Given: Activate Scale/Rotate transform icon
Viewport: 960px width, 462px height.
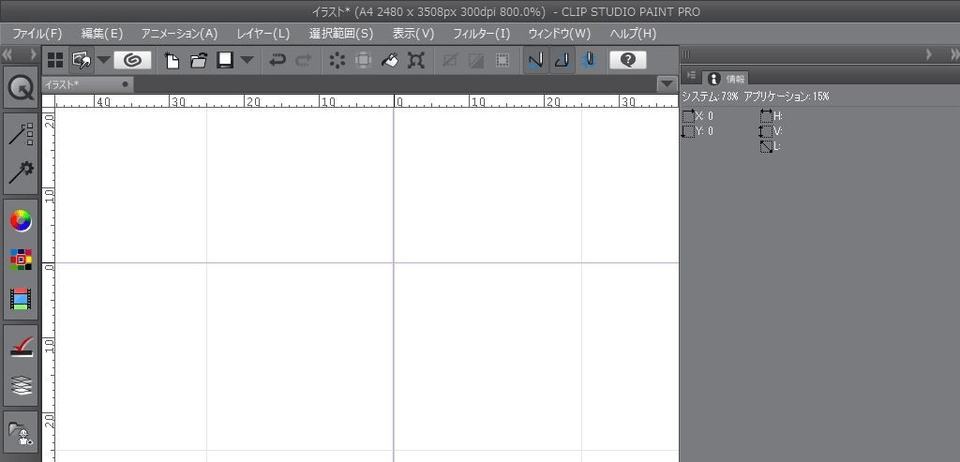Looking at the screenshot, I should [416, 60].
